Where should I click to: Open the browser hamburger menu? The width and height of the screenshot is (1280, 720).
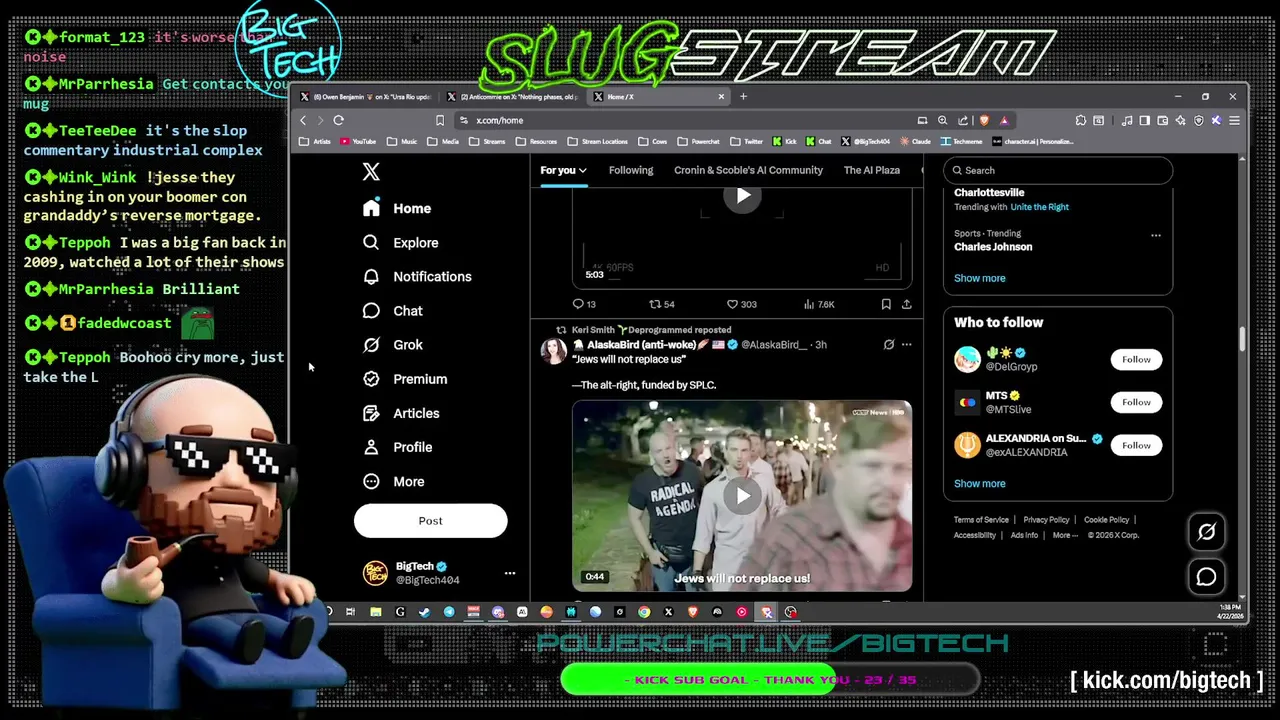(x=1234, y=120)
